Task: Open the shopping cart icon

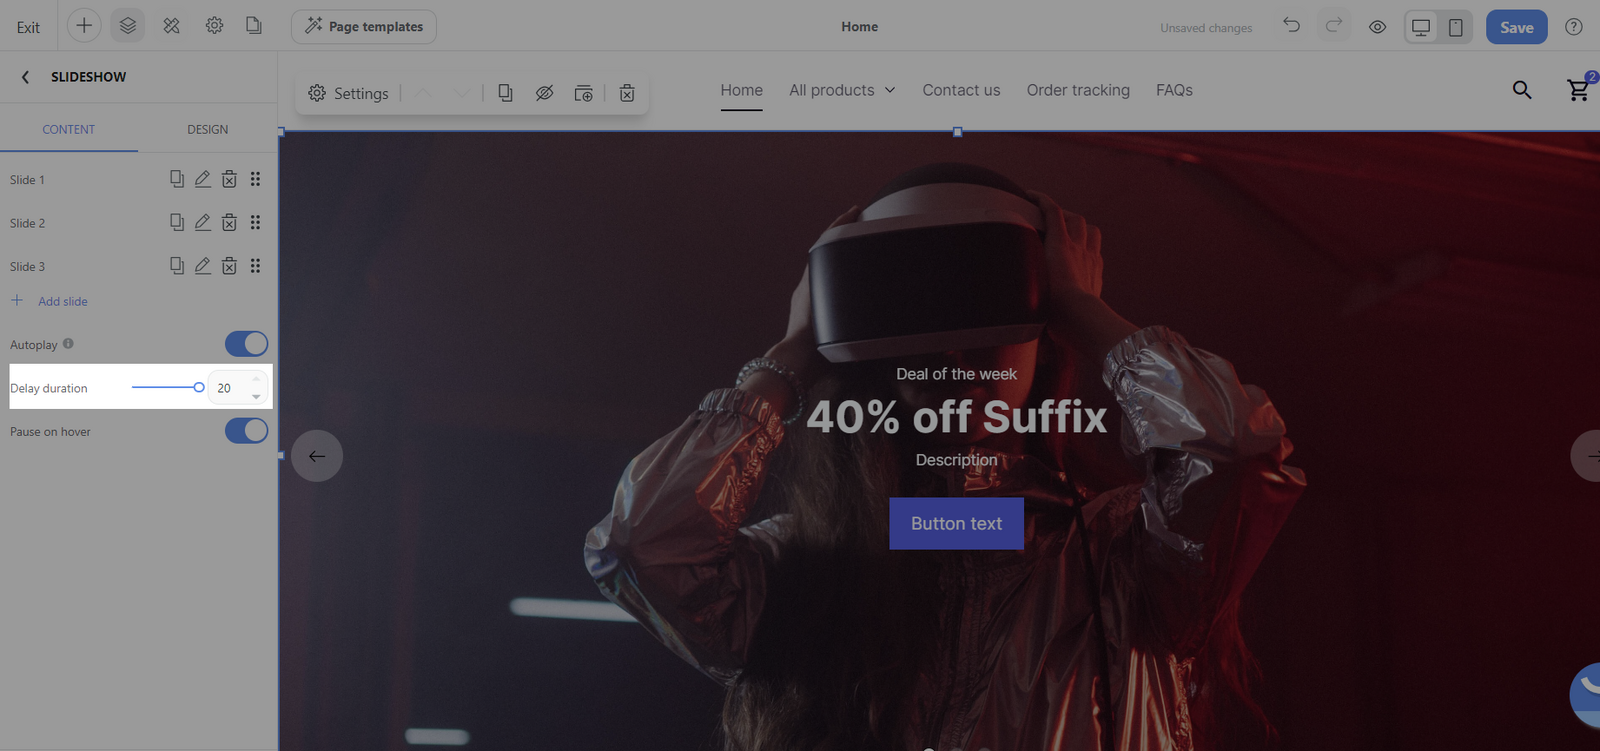Action: [x=1579, y=89]
